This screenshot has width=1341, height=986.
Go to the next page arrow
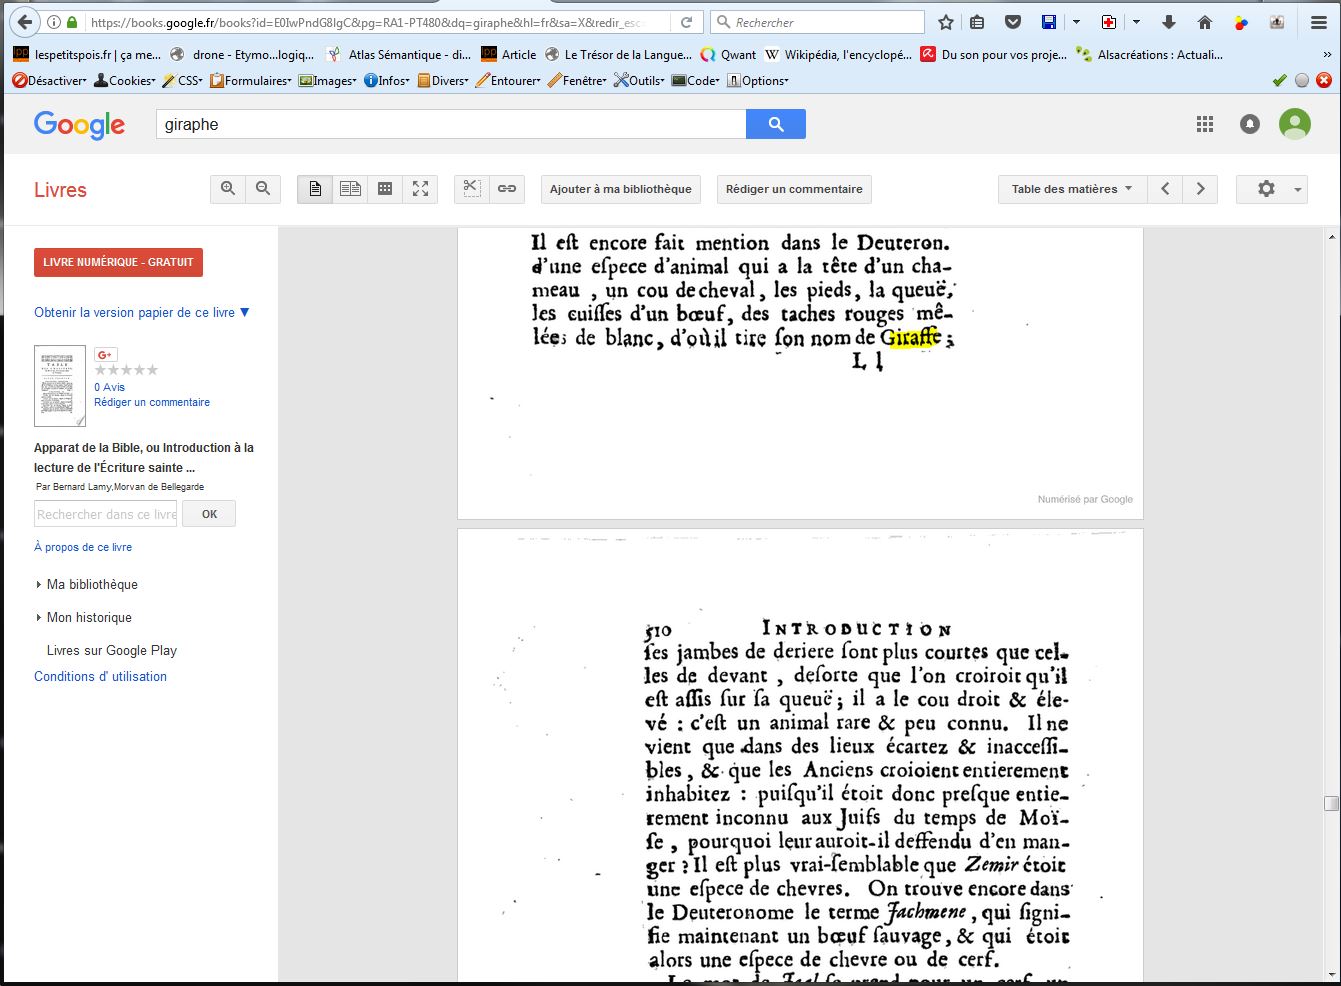[x=1200, y=189]
